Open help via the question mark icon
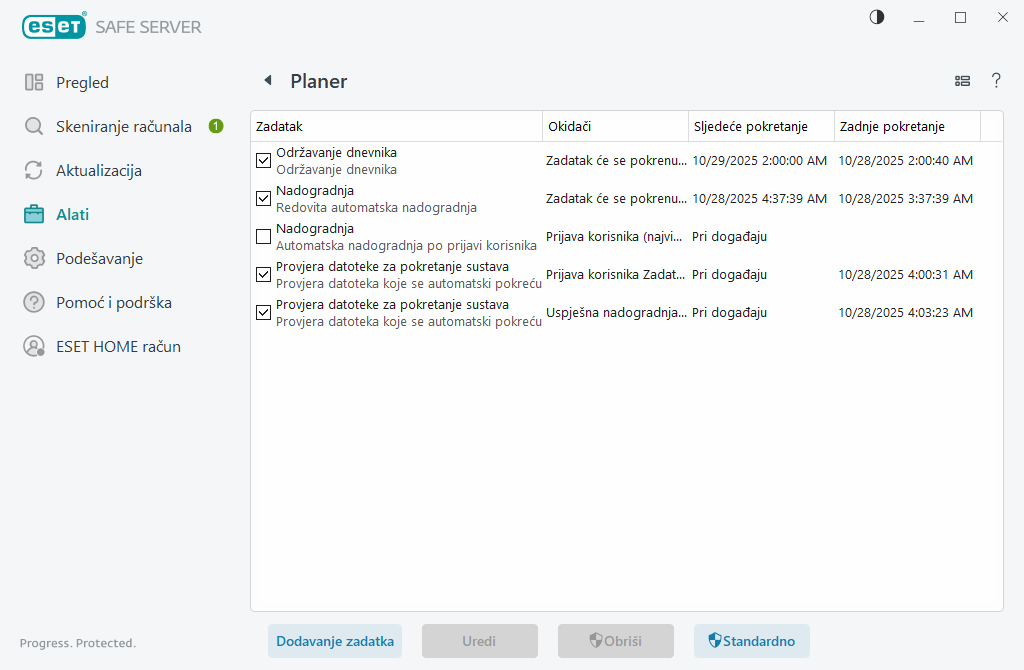 tap(996, 81)
